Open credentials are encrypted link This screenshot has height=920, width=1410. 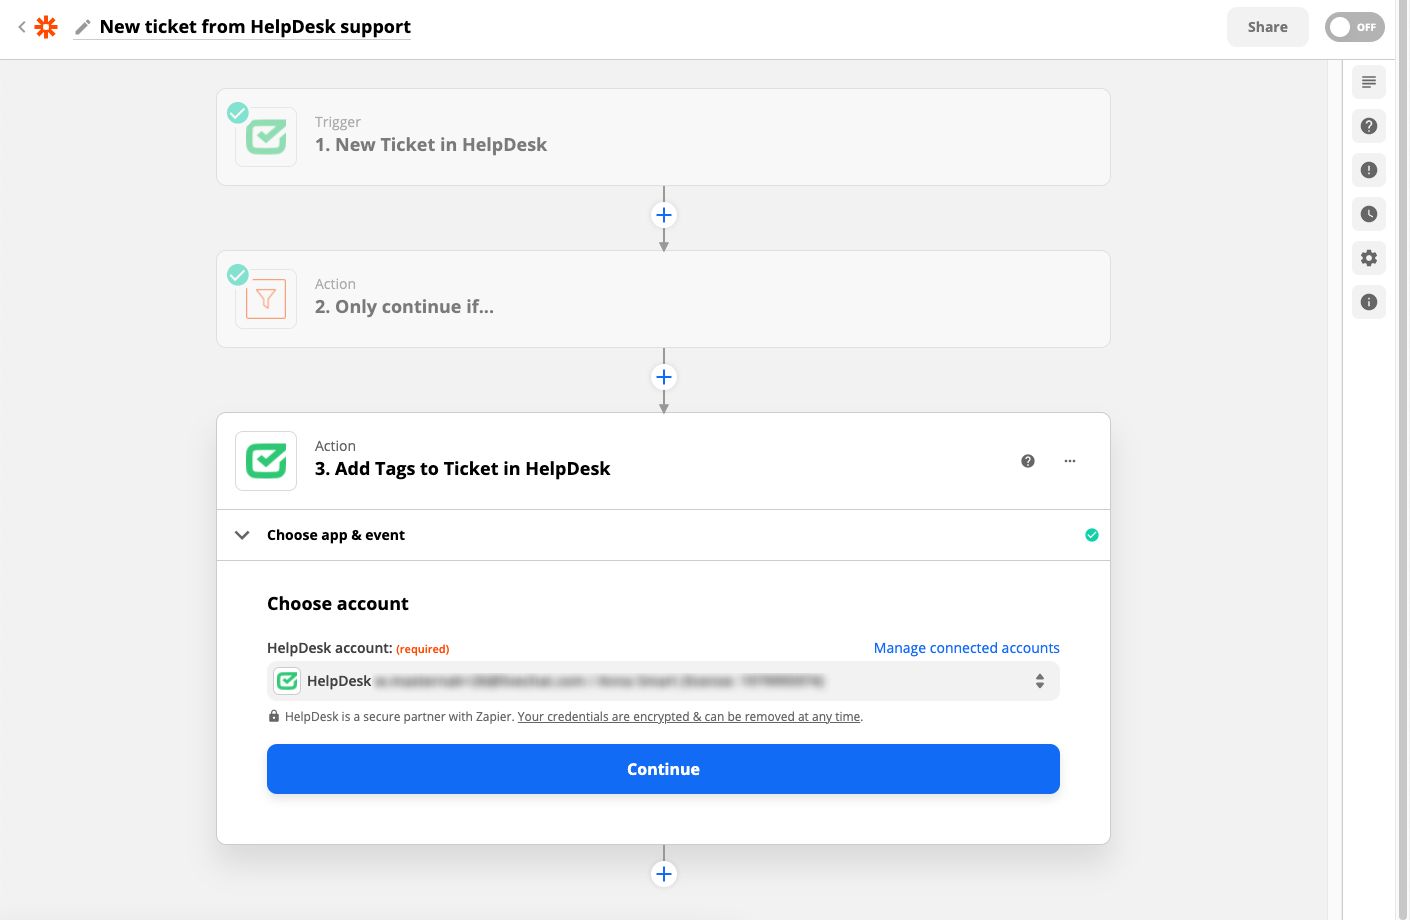pos(689,717)
